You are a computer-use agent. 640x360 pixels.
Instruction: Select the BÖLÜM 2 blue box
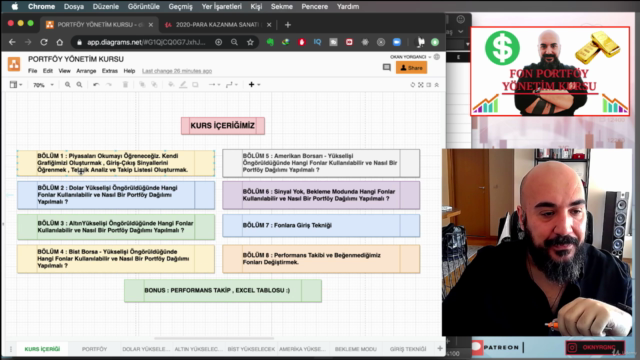click(x=116, y=195)
